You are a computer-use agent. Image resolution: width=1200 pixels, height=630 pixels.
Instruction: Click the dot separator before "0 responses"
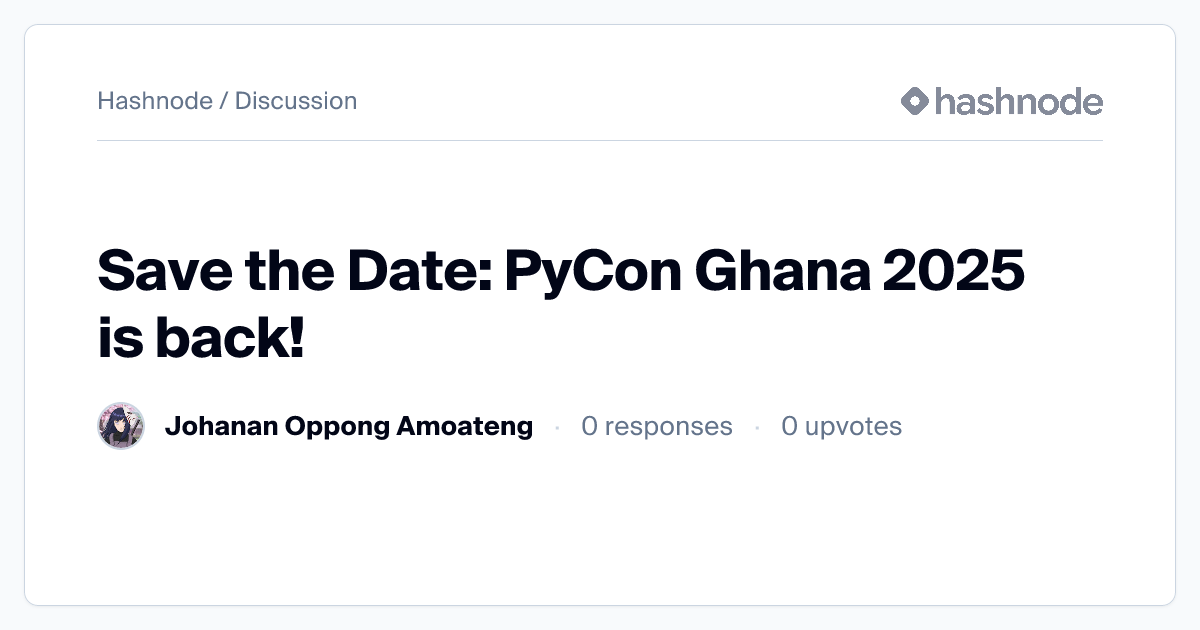[x=557, y=428]
